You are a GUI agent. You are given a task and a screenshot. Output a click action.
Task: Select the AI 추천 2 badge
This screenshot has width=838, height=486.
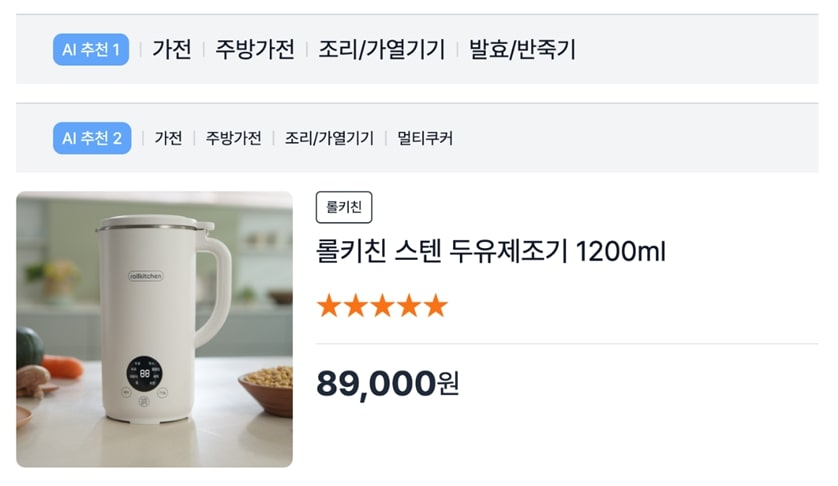92,138
